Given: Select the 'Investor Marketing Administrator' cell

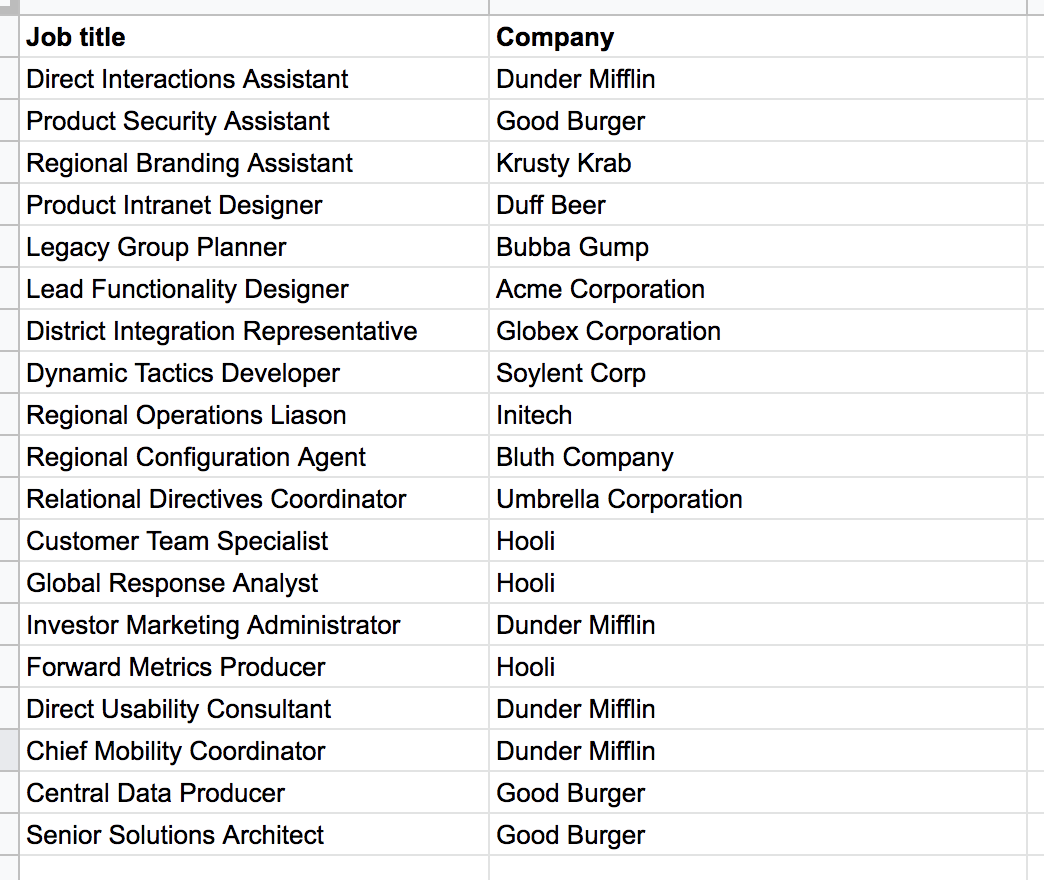Looking at the screenshot, I should pyautogui.click(x=254, y=624).
